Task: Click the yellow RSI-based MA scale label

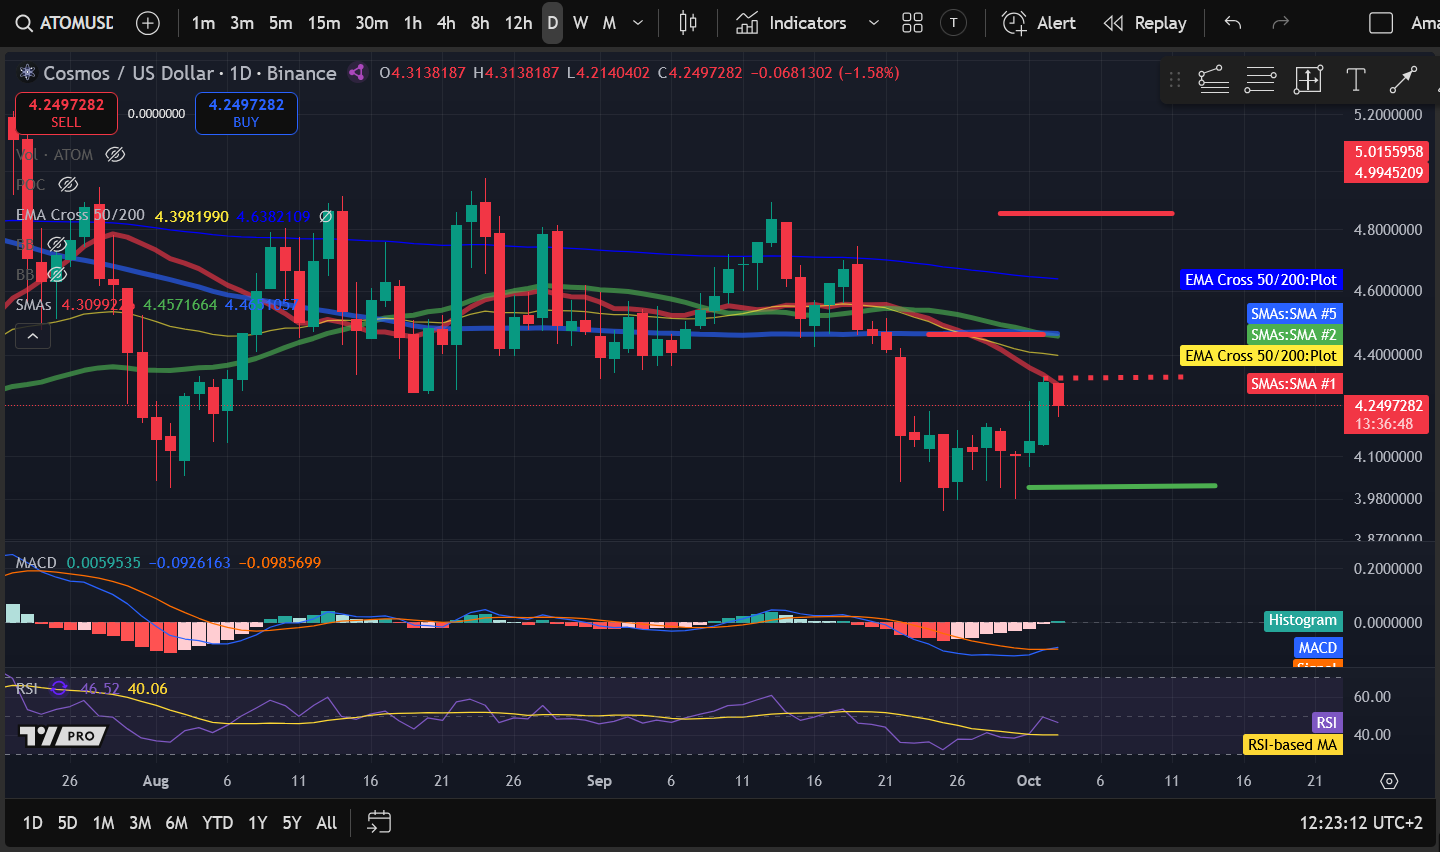Action: tap(1292, 745)
